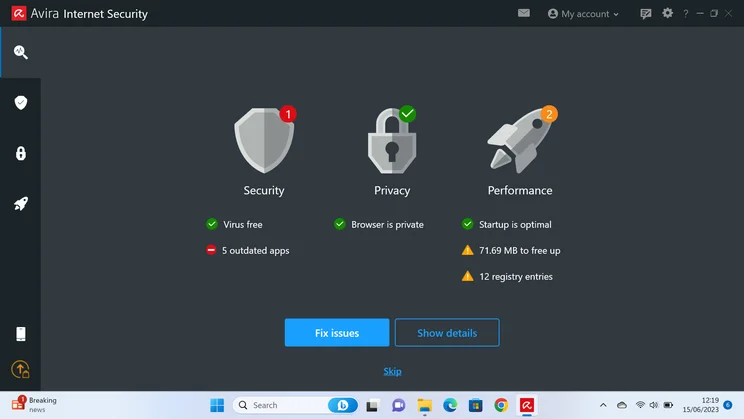744x419 pixels.
Task: Click warning triangle beside 12 registry entries
Action: pos(467,276)
